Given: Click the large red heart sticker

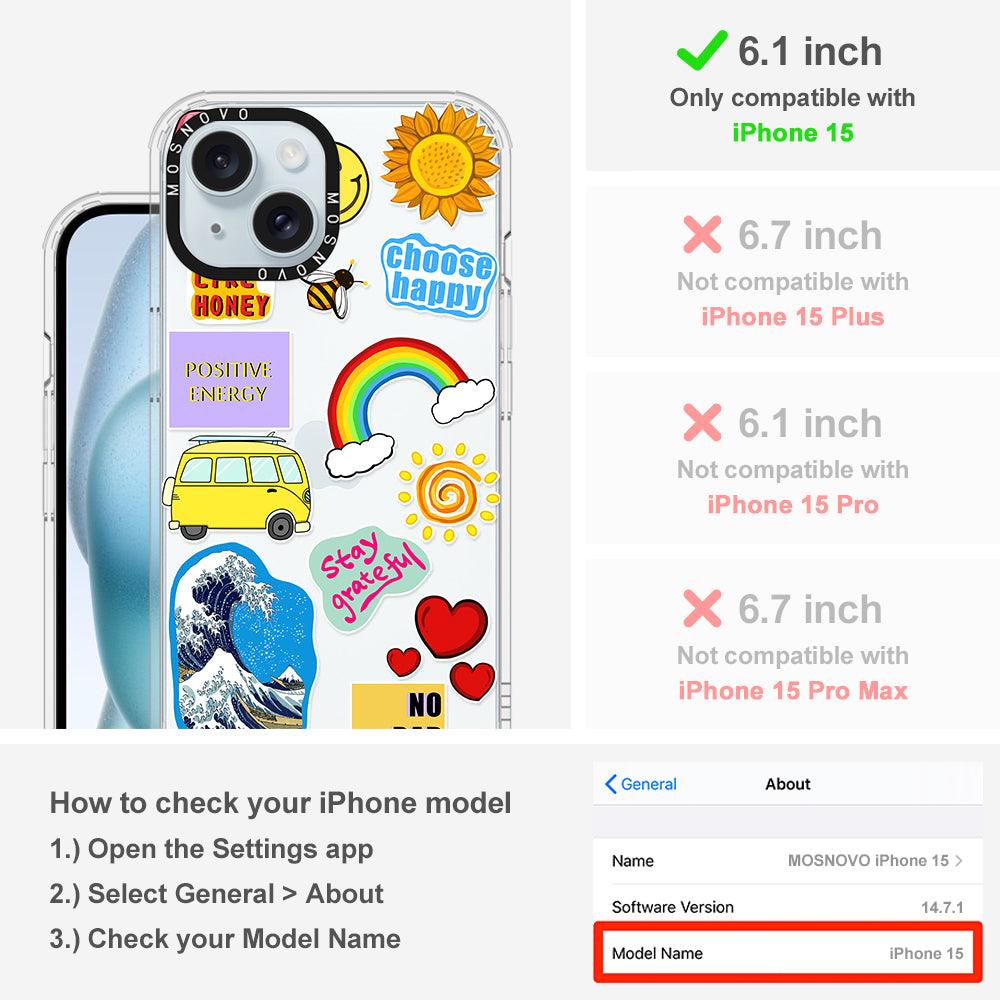Looking at the screenshot, I should [x=452, y=626].
